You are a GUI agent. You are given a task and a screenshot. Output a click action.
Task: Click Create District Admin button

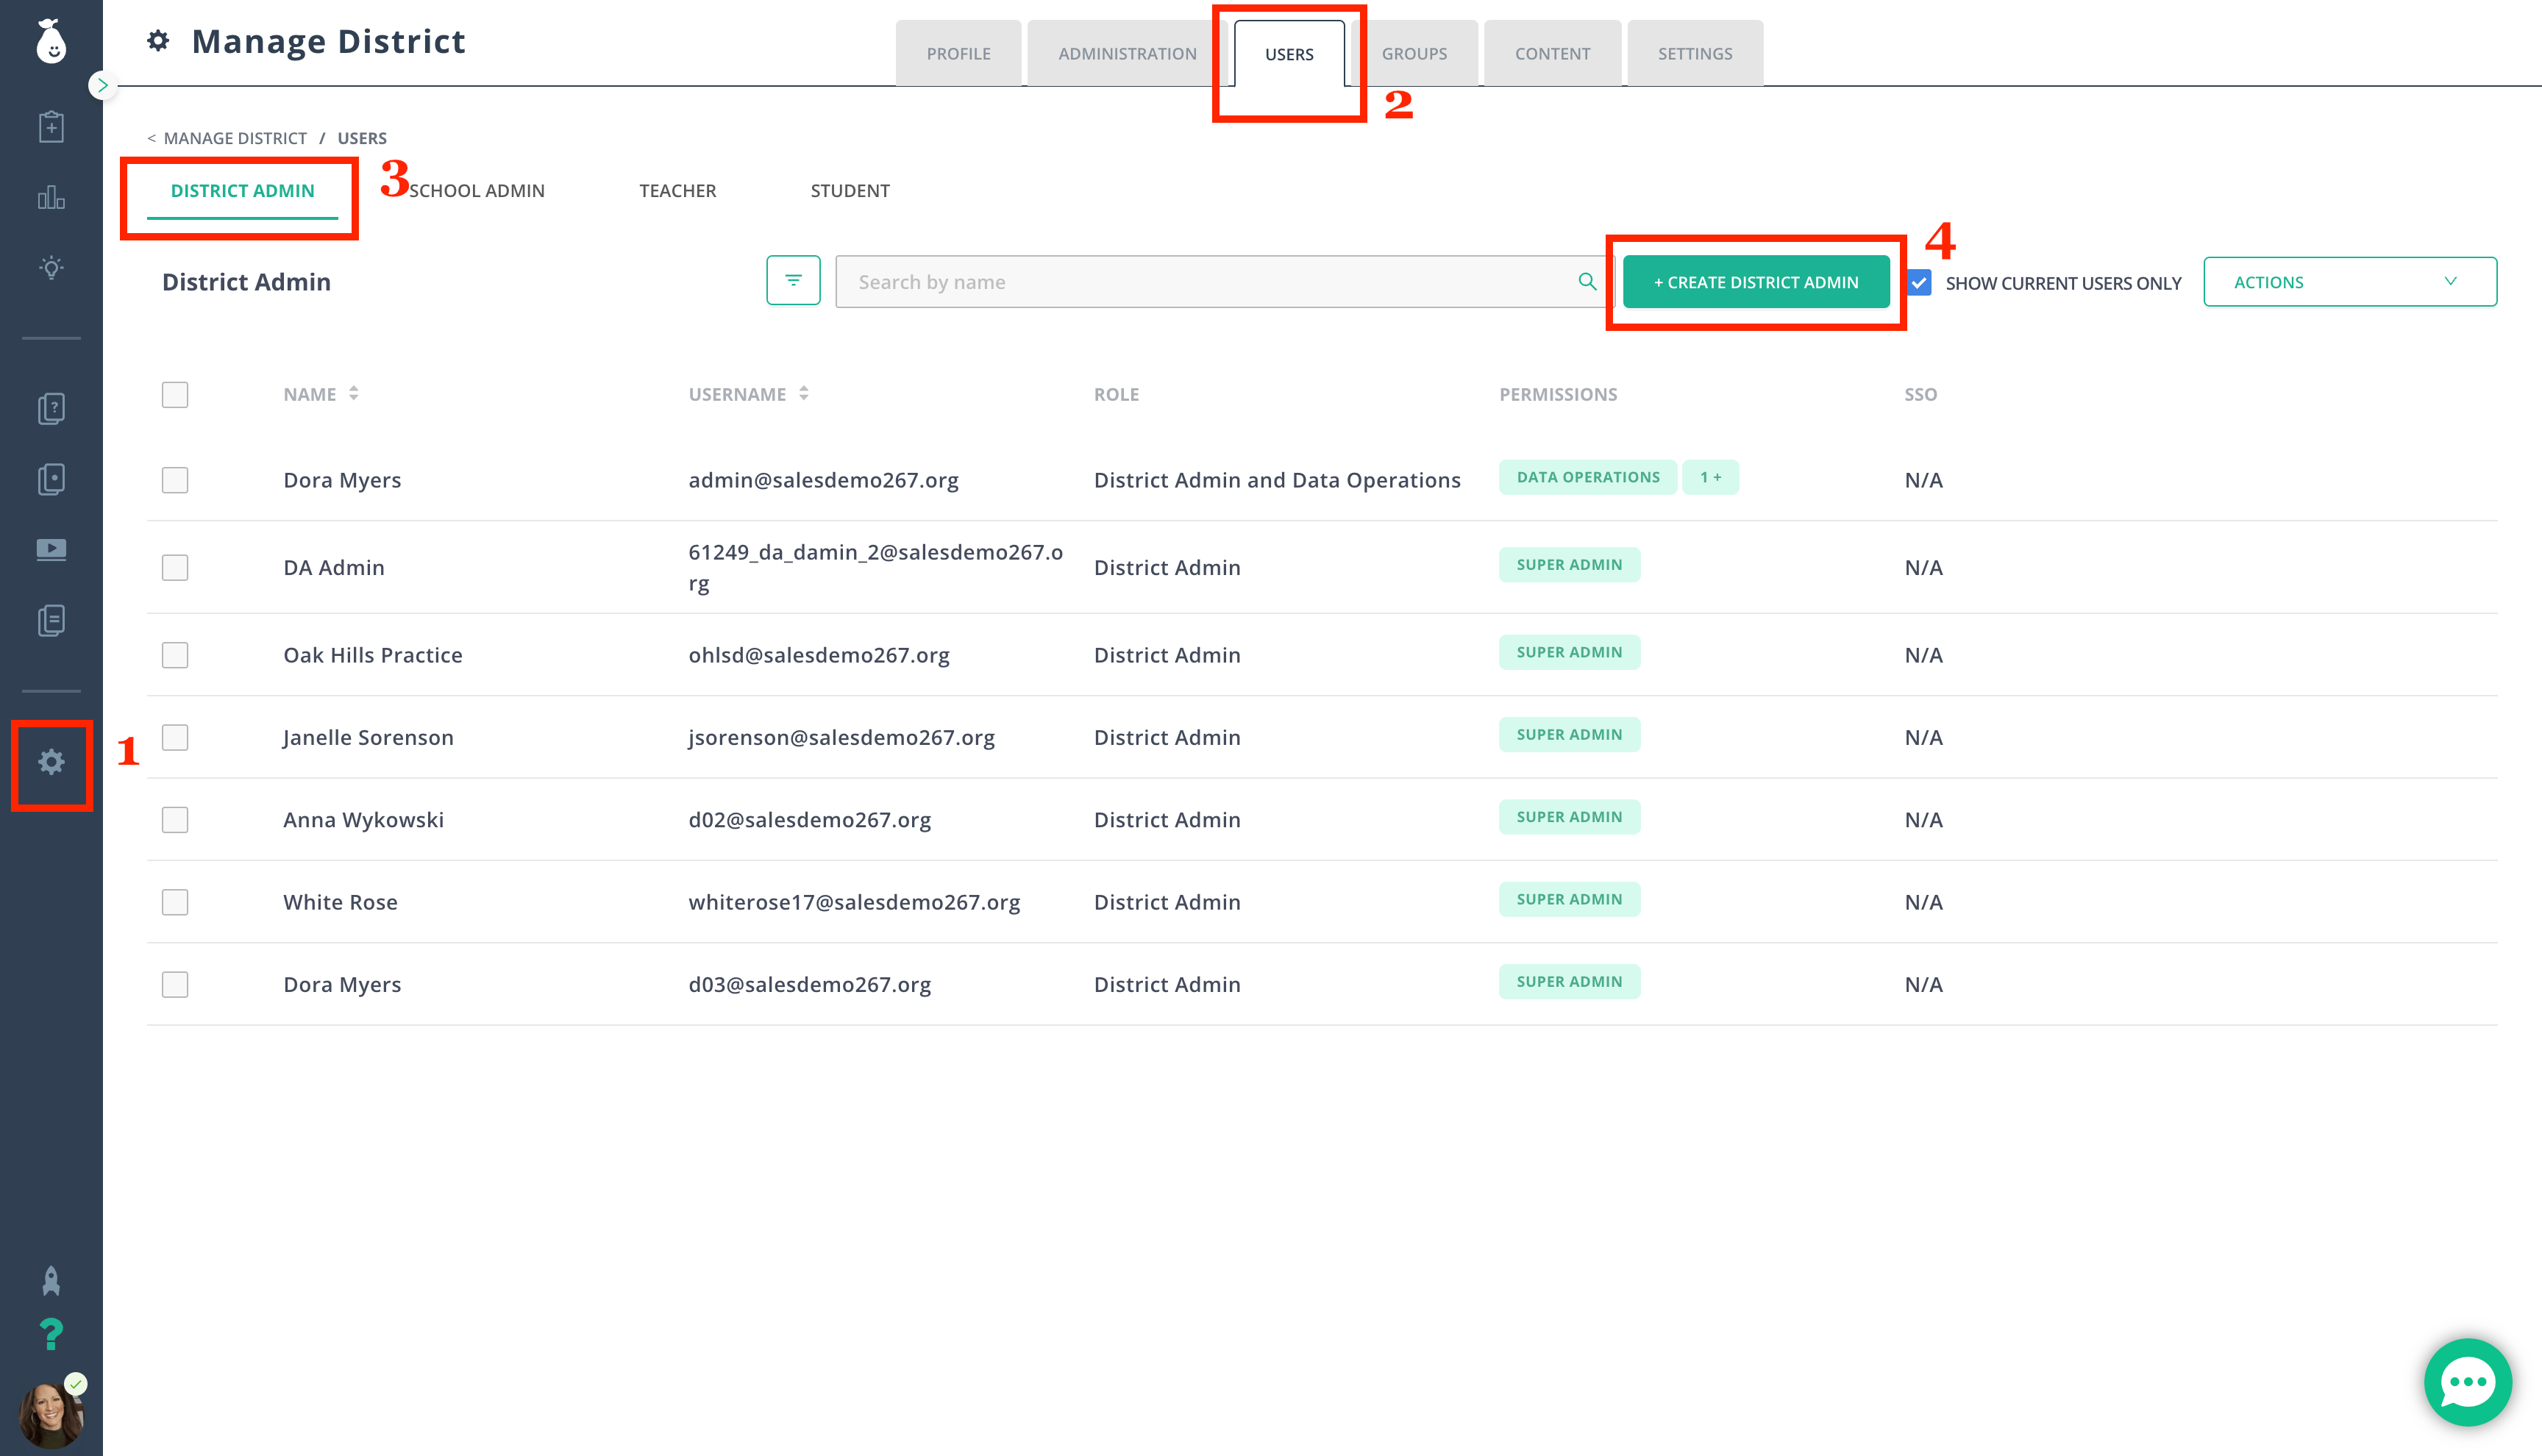[x=1756, y=282]
